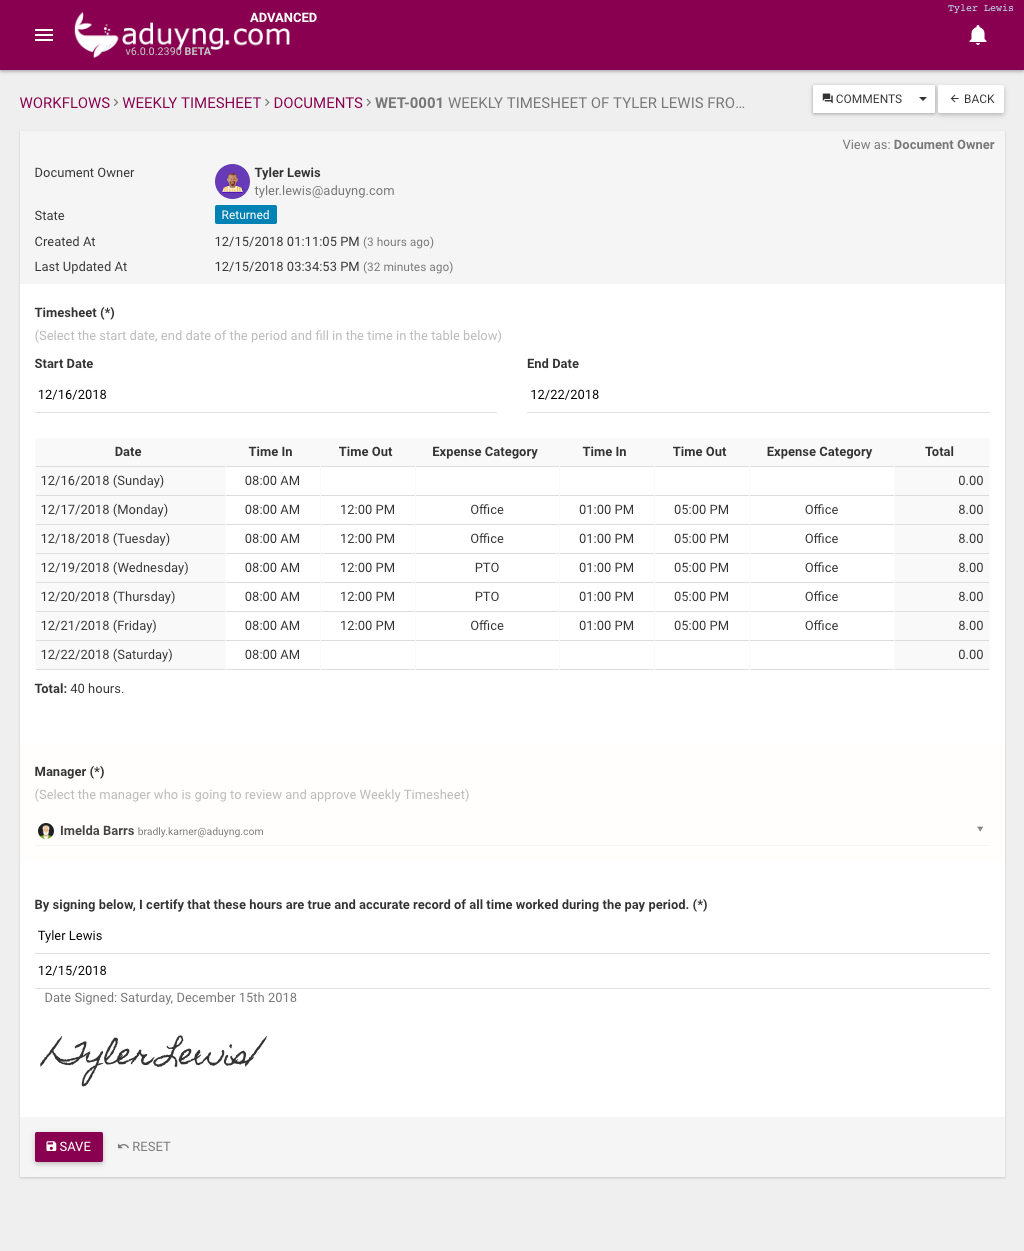
Task: Click the PTO expense category for Wednesday
Action: click(487, 567)
